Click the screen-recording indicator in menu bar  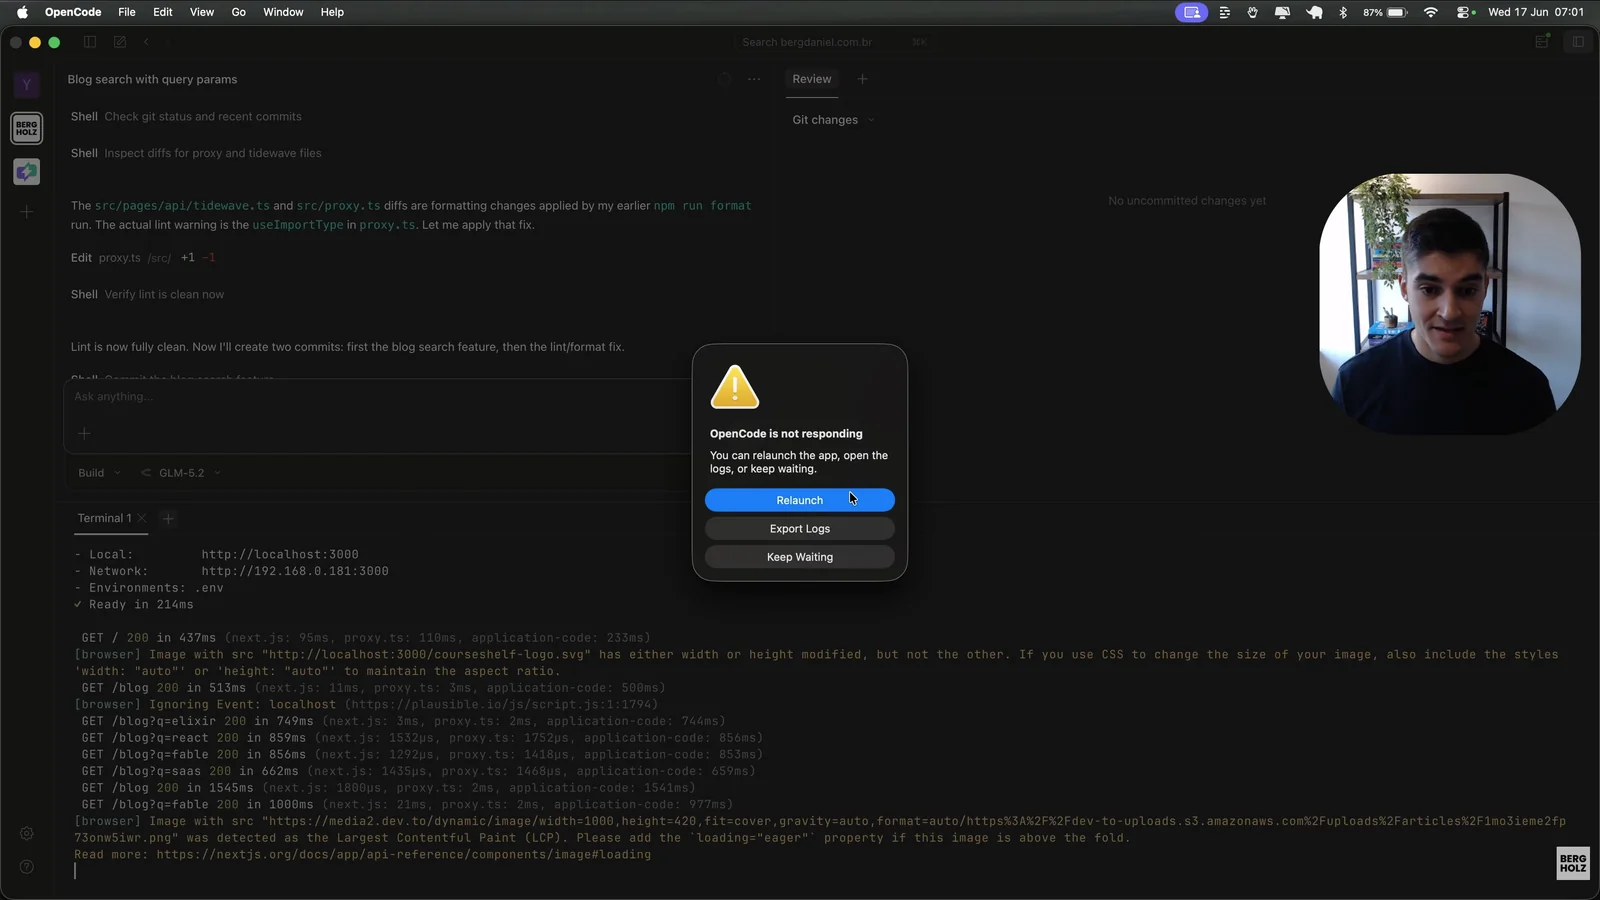[1191, 12]
